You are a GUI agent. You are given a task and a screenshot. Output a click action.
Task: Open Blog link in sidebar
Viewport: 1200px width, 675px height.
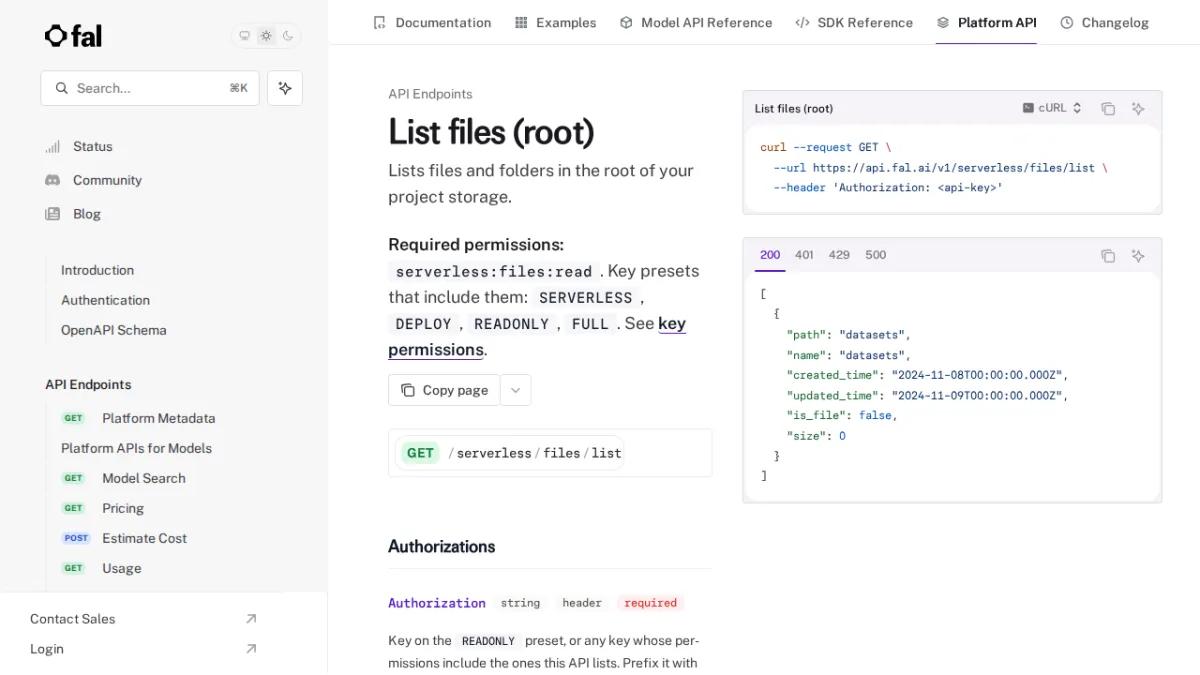(87, 214)
